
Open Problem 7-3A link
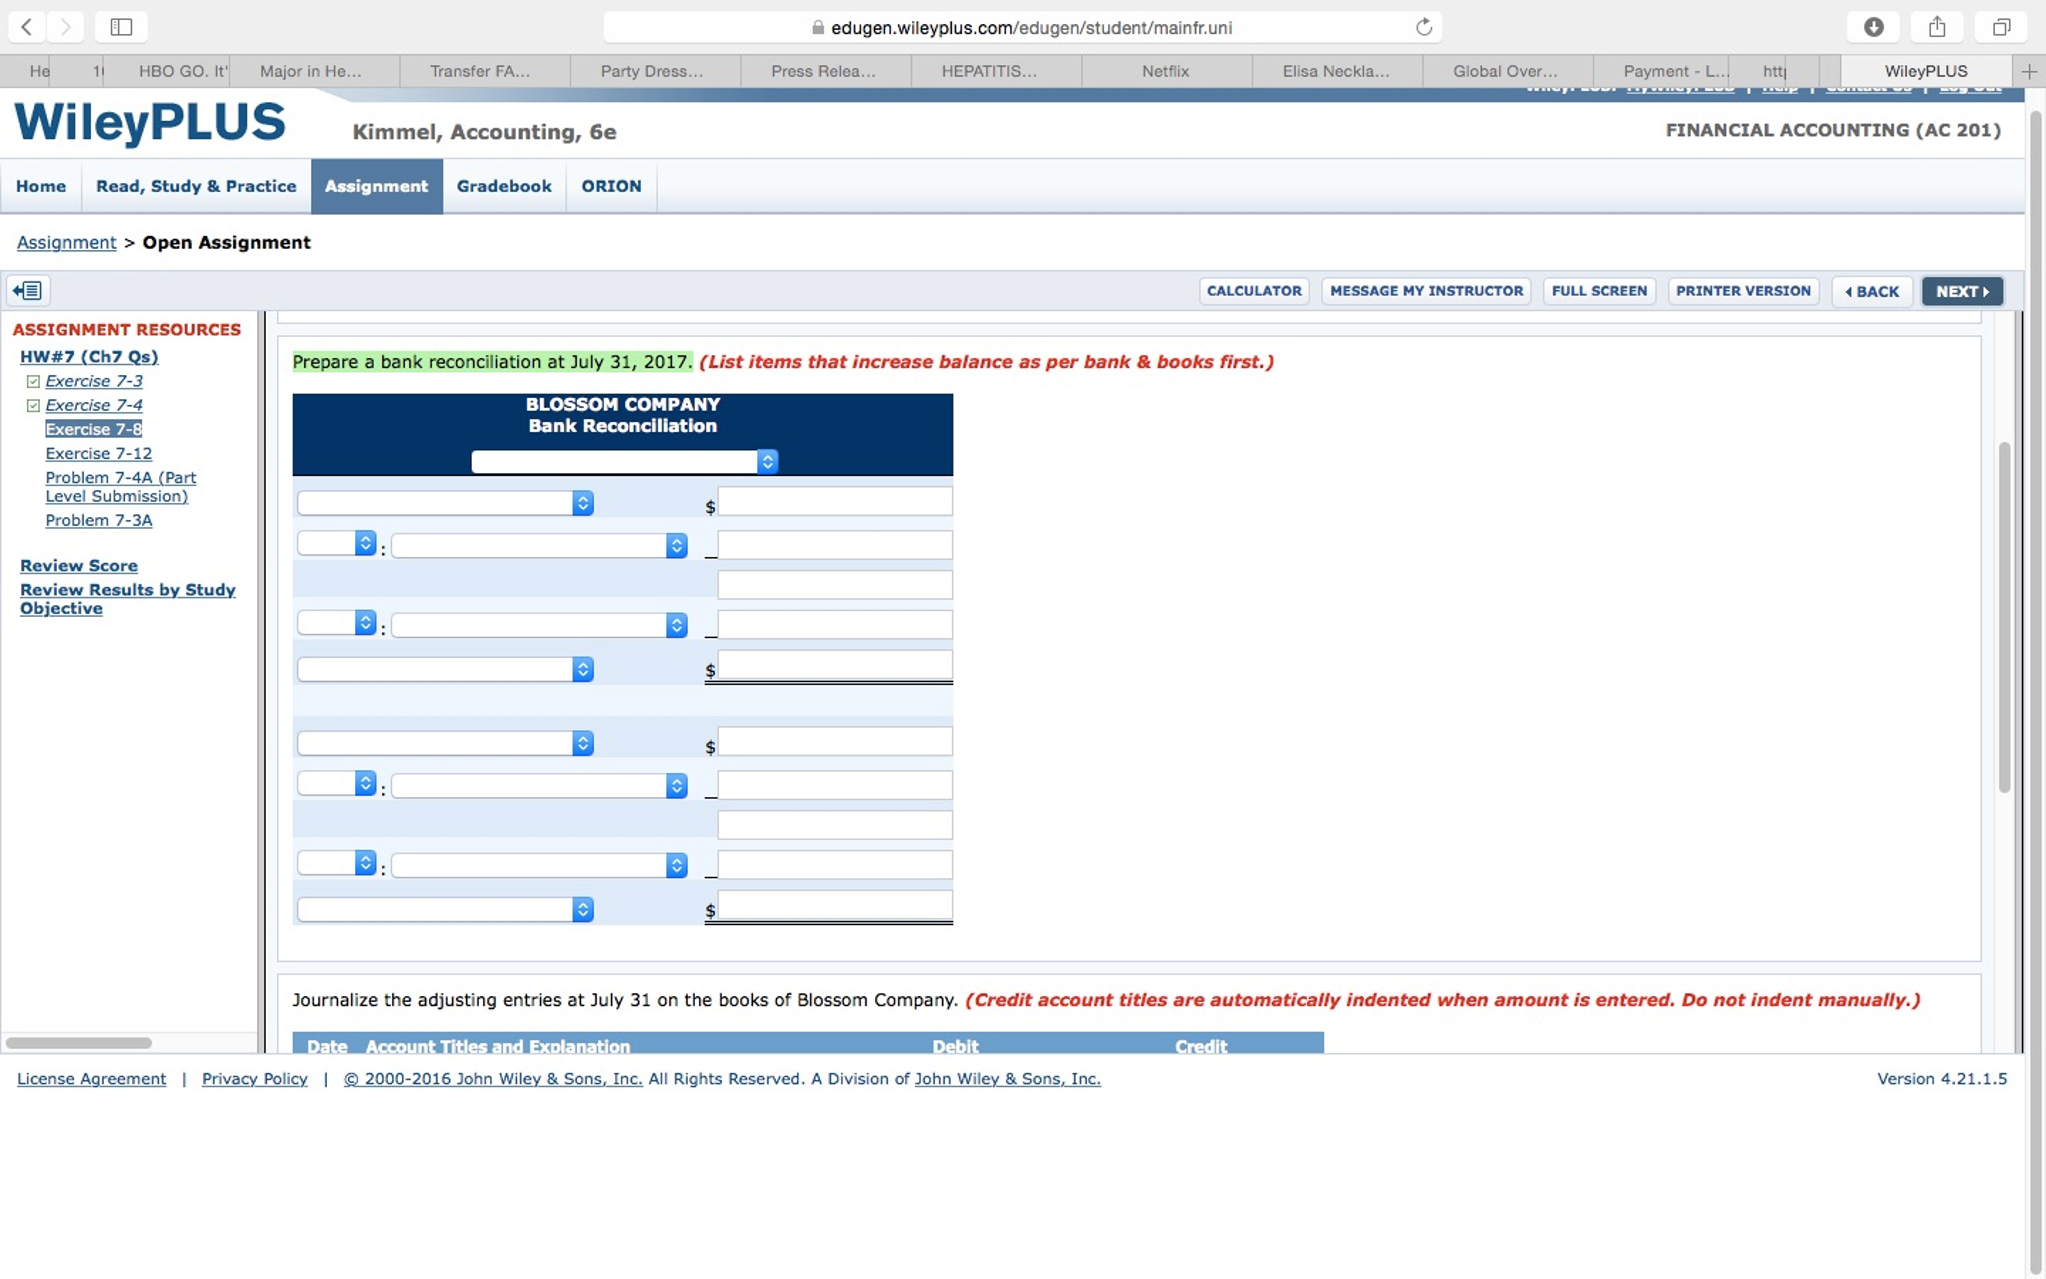(x=99, y=520)
